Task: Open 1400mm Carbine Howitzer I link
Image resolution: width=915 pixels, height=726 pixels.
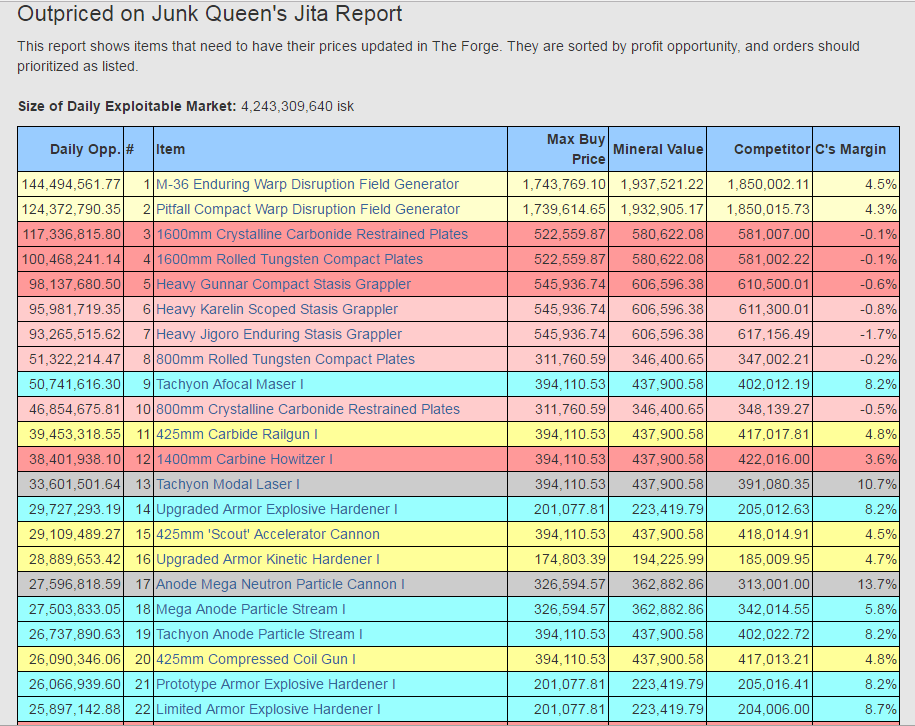Action: coord(244,460)
